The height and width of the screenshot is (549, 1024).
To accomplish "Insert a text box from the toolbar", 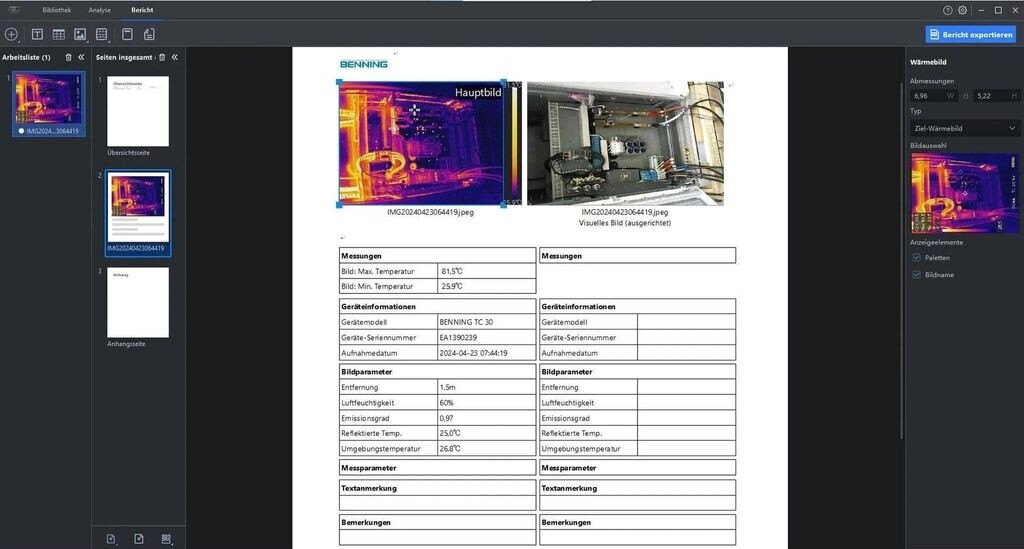I will (37, 34).
